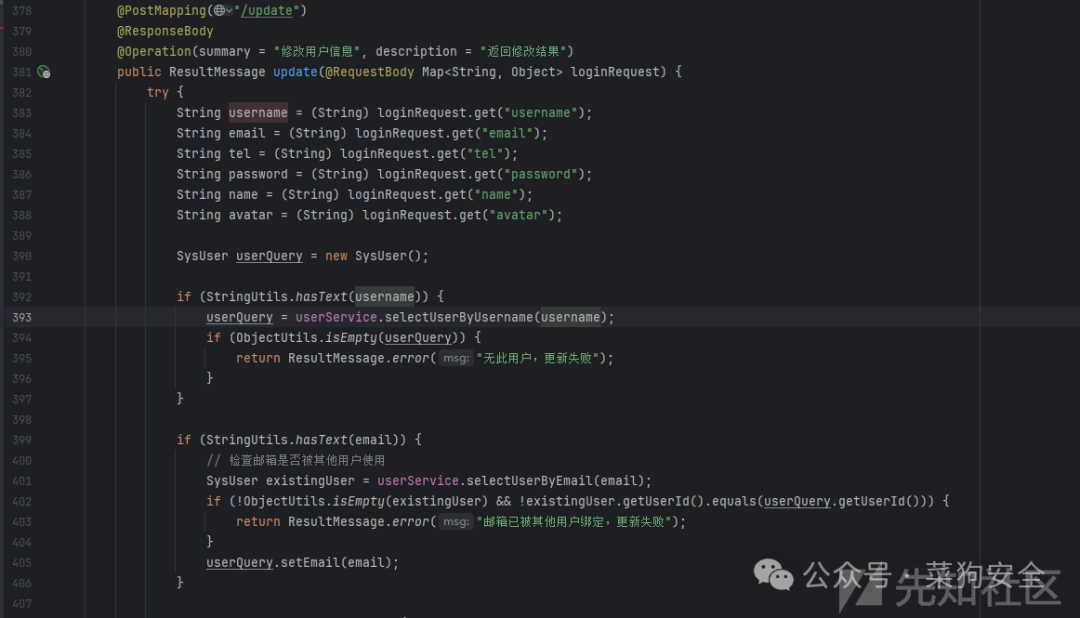The image size is (1080, 618).
Task: Click the ResultMessage return type on line 381
Action: point(216,72)
